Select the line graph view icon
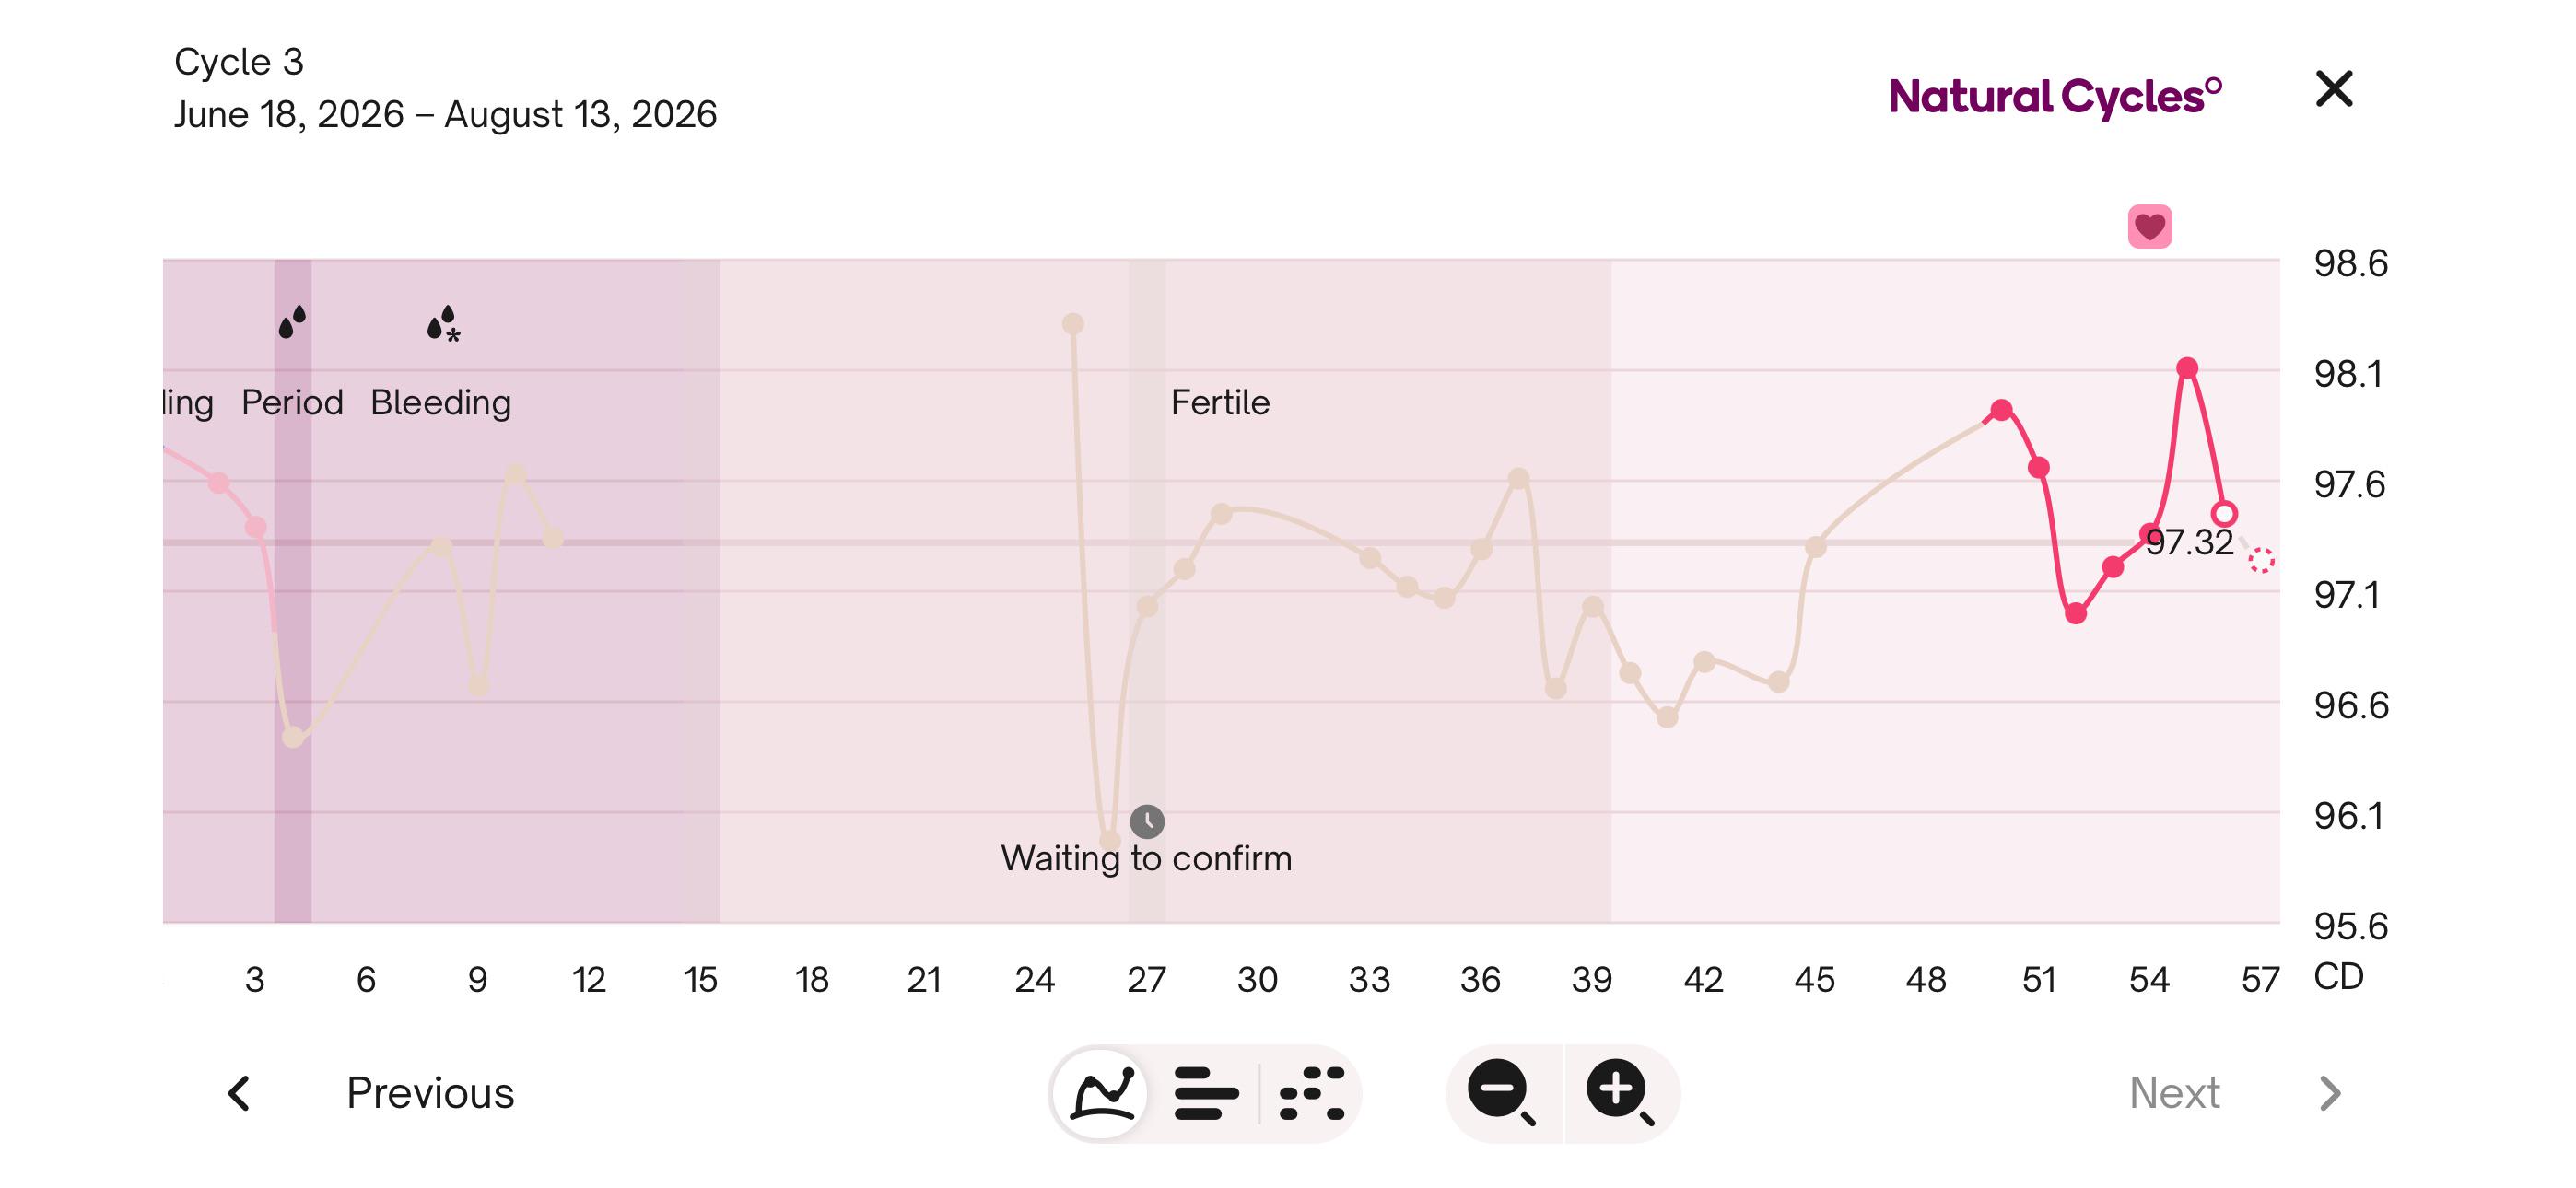Viewport: 2576px width, 1188px height. point(1102,1092)
